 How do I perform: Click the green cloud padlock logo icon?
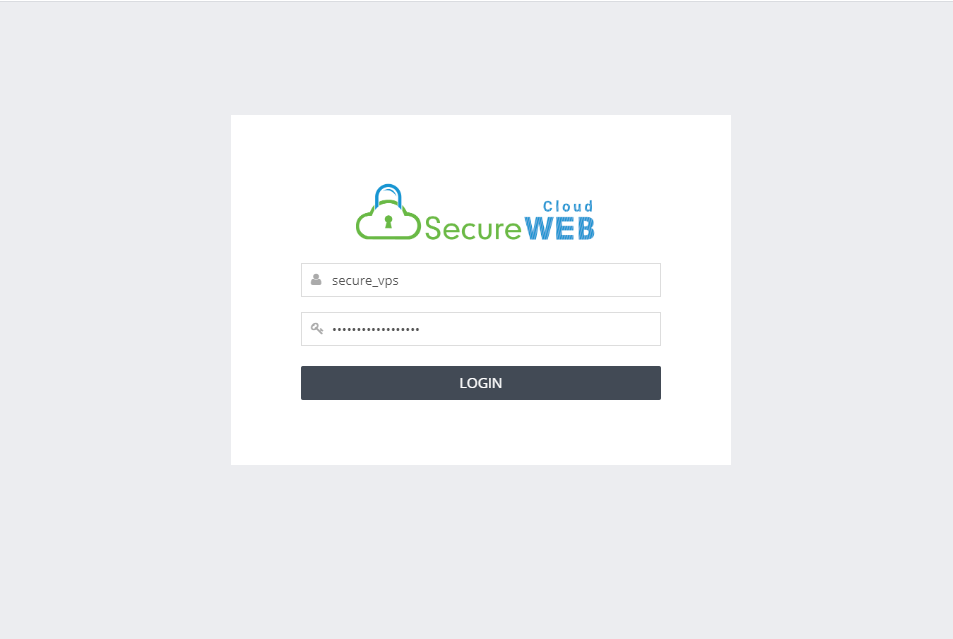pos(388,212)
